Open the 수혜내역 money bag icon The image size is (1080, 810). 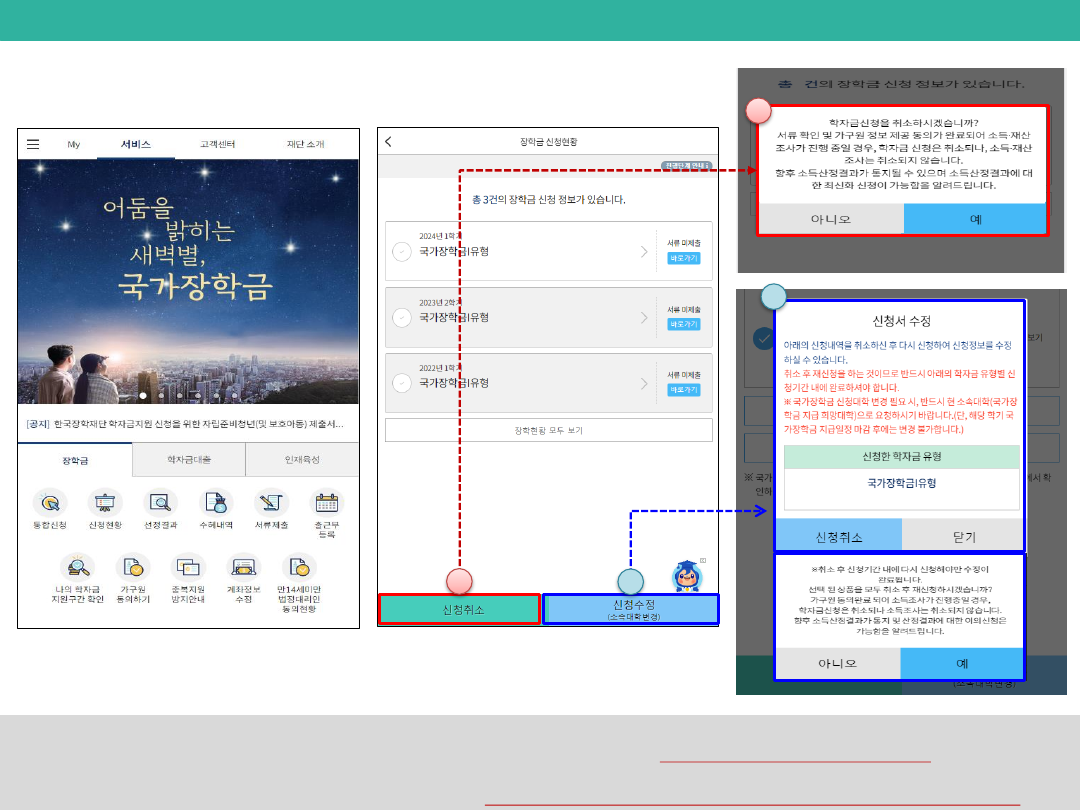coord(215,502)
